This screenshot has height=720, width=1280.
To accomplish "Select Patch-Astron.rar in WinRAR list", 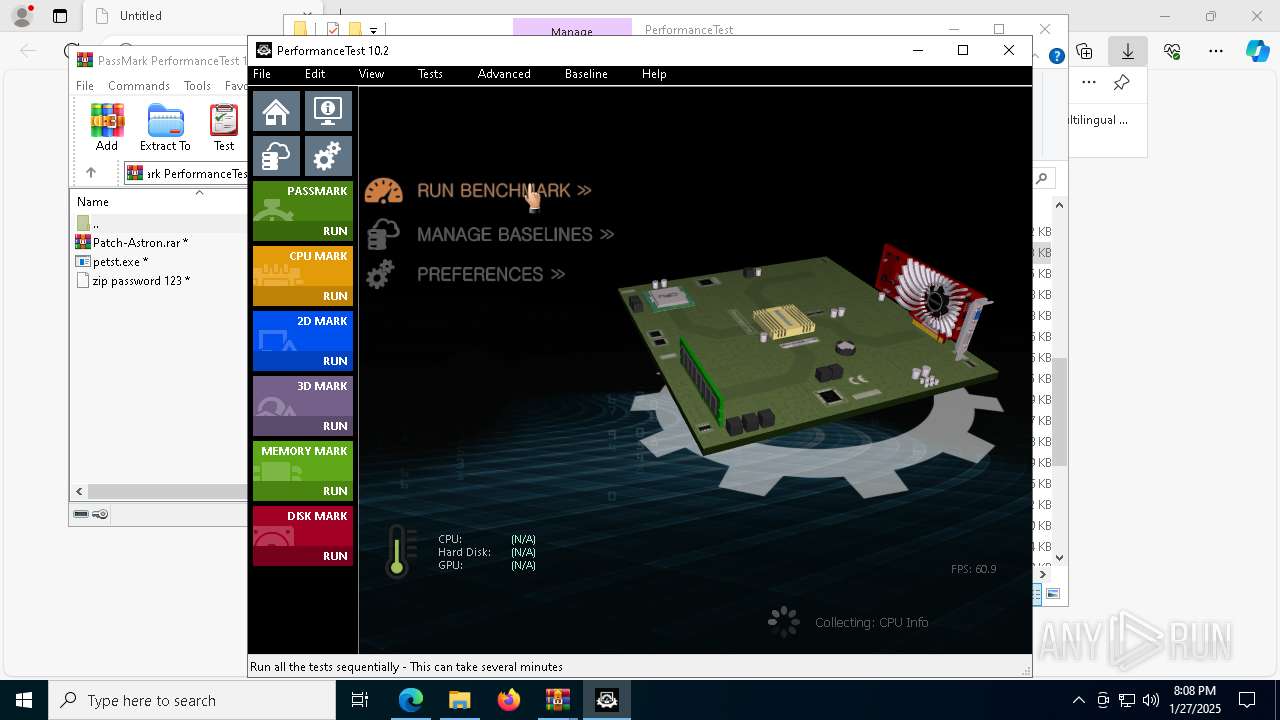I will click(140, 242).
